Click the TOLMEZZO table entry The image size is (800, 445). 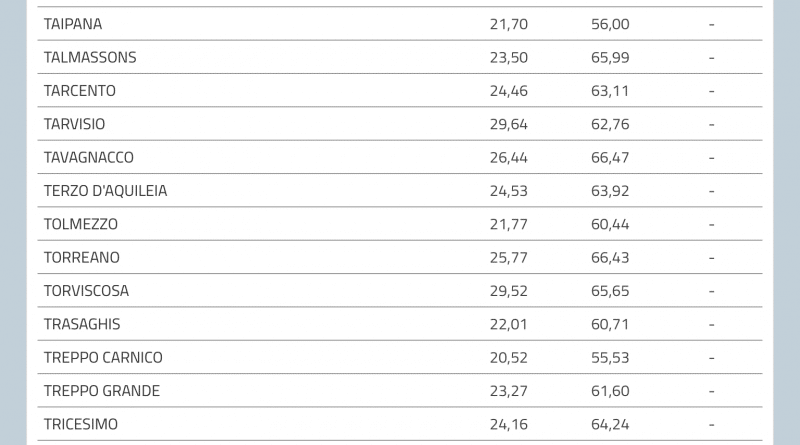click(81, 224)
